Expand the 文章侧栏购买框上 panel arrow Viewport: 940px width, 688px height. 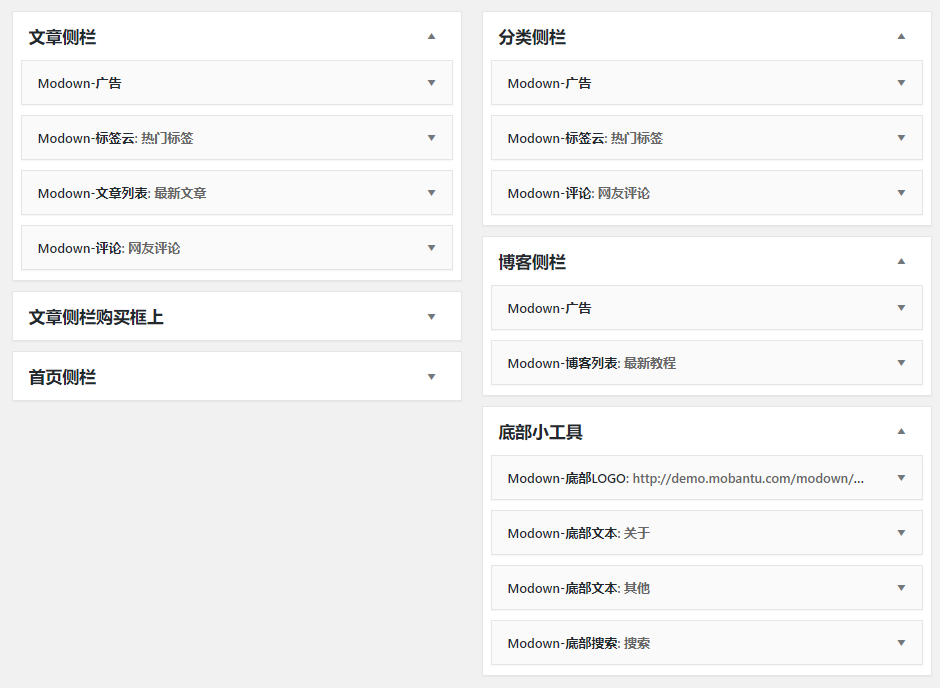click(x=431, y=317)
